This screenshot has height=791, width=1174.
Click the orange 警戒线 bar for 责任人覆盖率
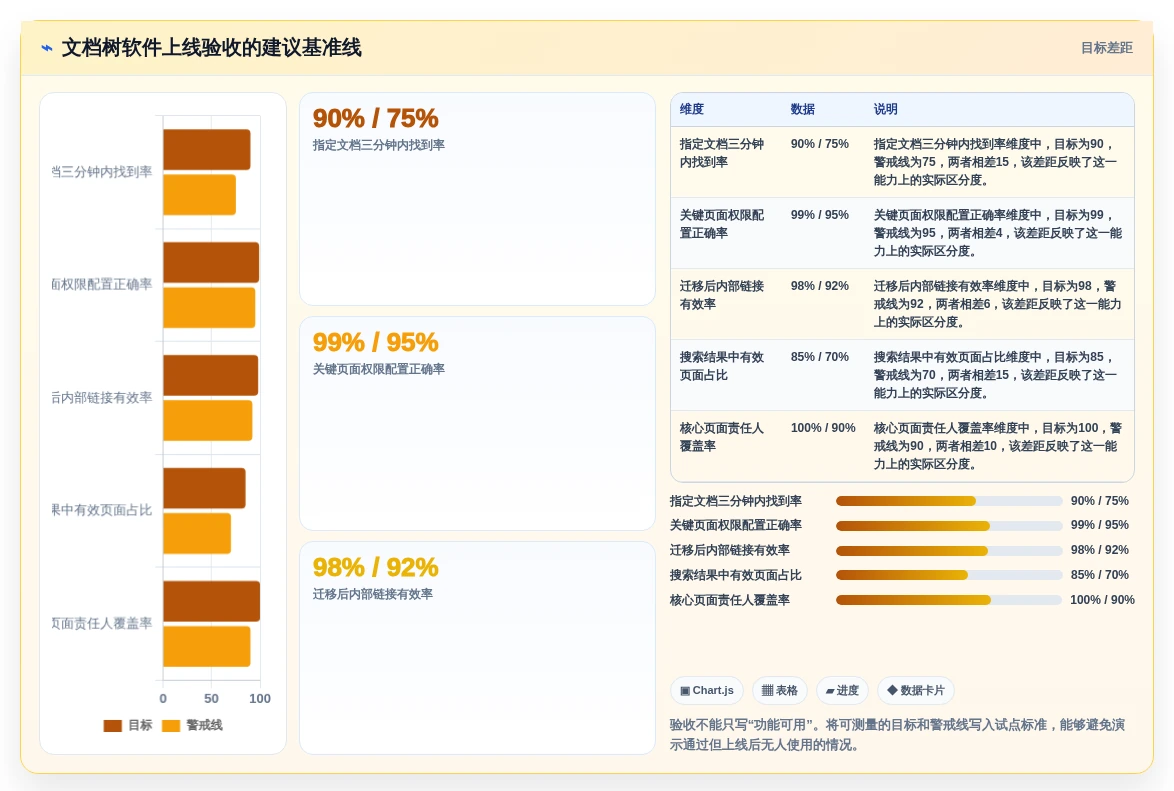point(207,646)
